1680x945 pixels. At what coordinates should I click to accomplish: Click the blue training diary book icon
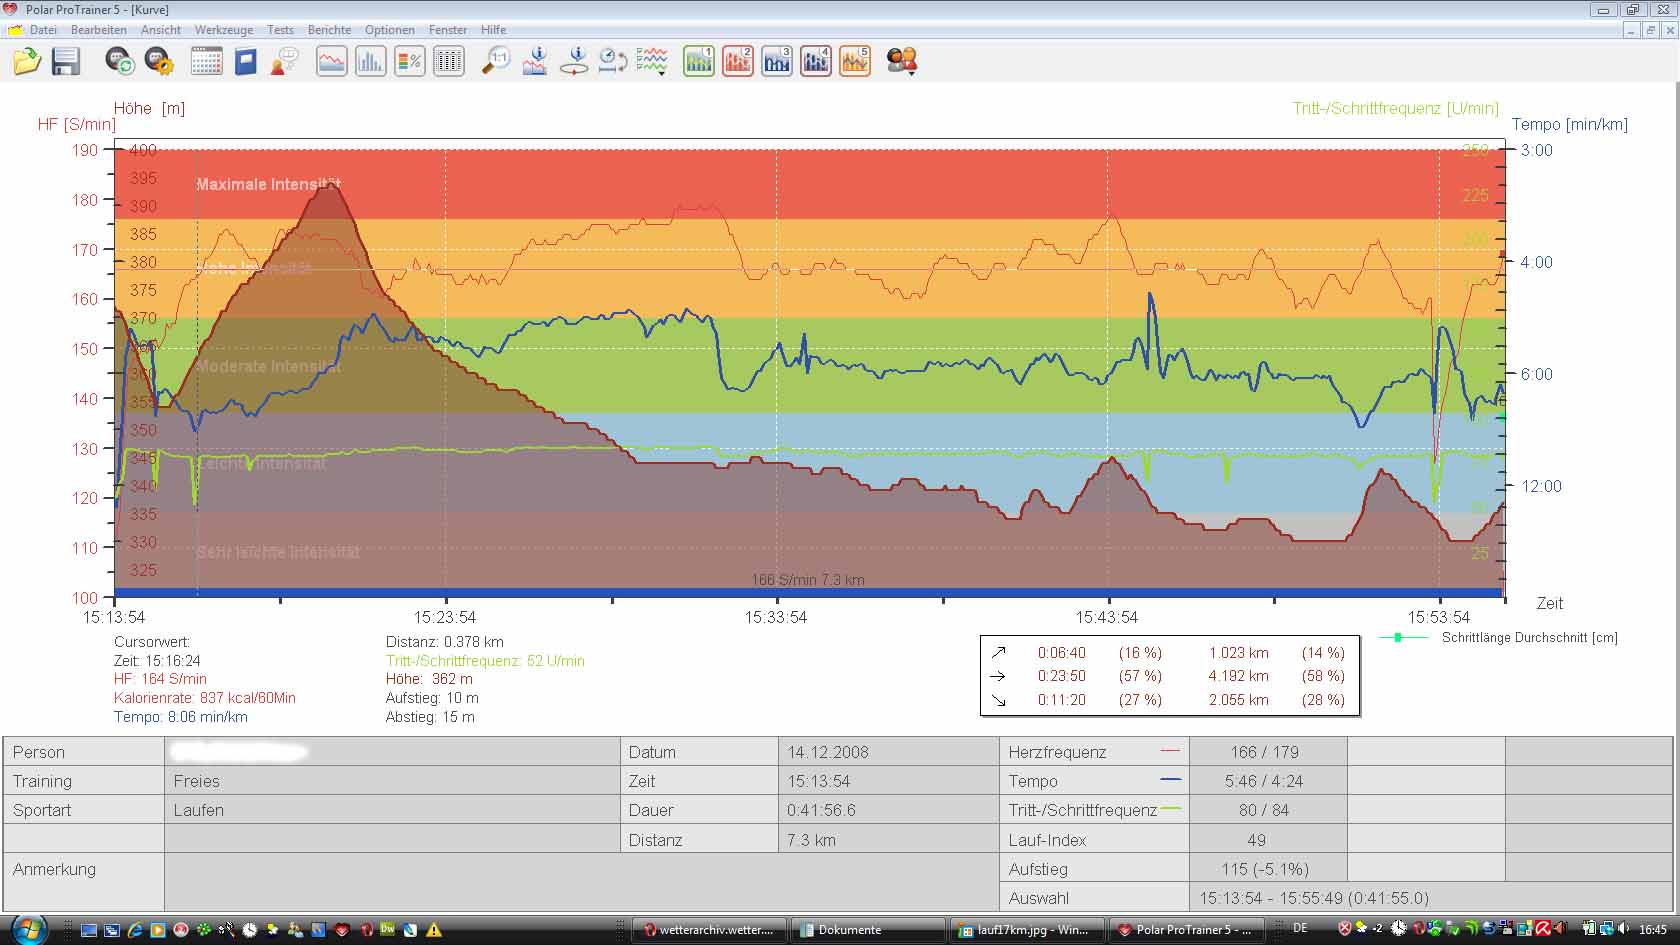click(x=245, y=62)
